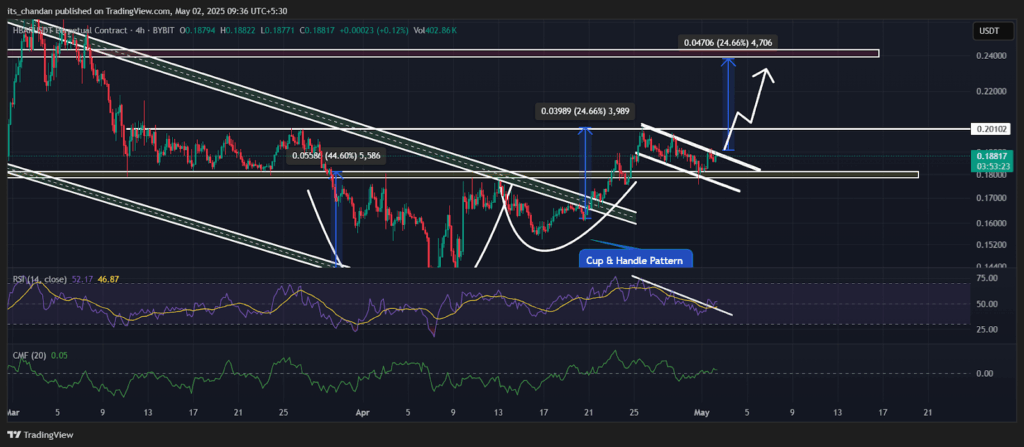Click the 'RSI (14, close)' indicator title
Image resolution: width=1024 pixels, height=447 pixels.
click(x=39, y=279)
